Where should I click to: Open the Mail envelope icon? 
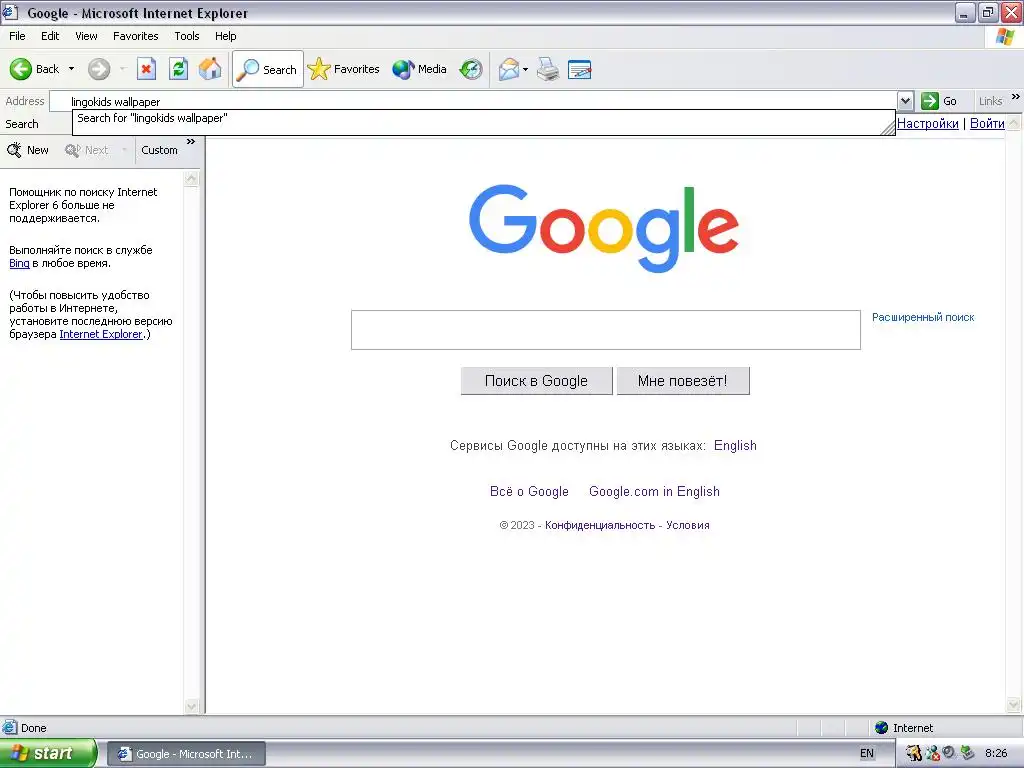pos(509,69)
